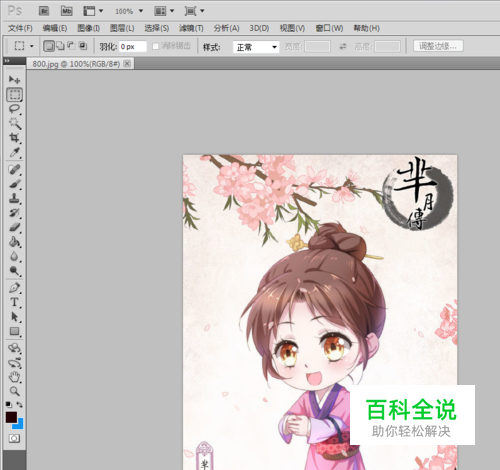Swap foreground and background colors

(x=20, y=405)
